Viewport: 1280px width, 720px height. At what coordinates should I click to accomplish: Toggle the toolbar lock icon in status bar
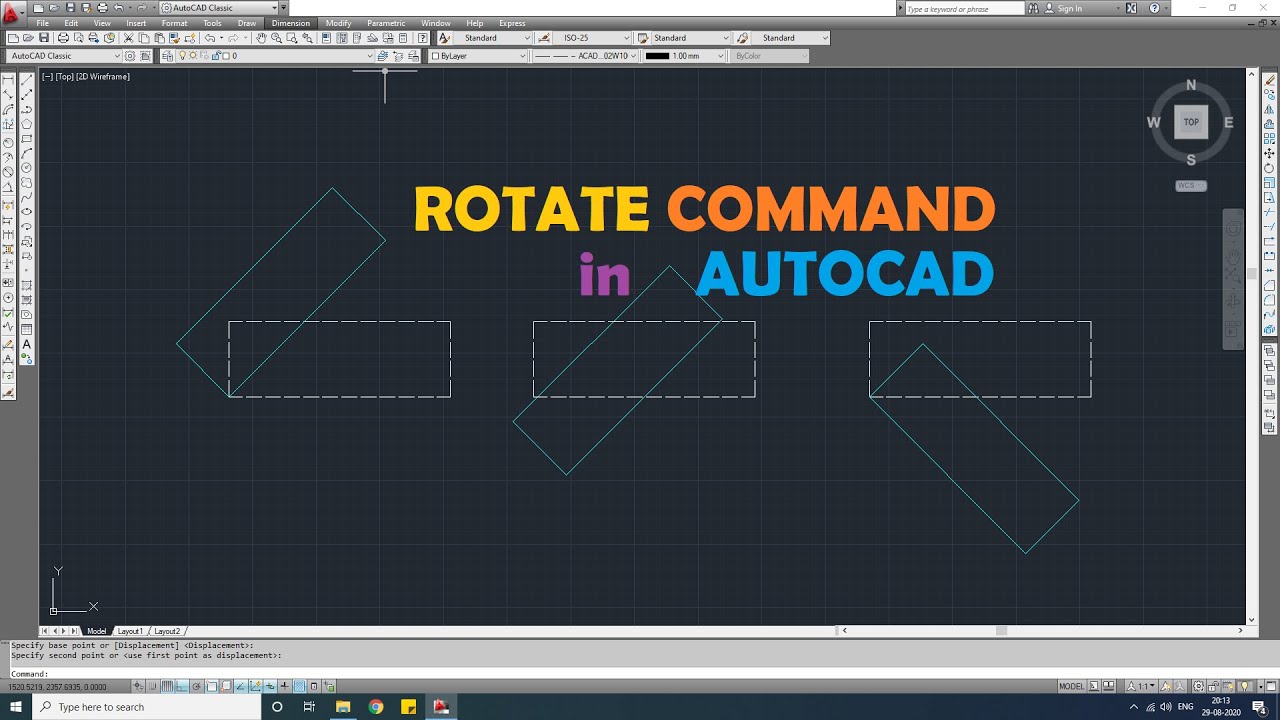(1213, 686)
